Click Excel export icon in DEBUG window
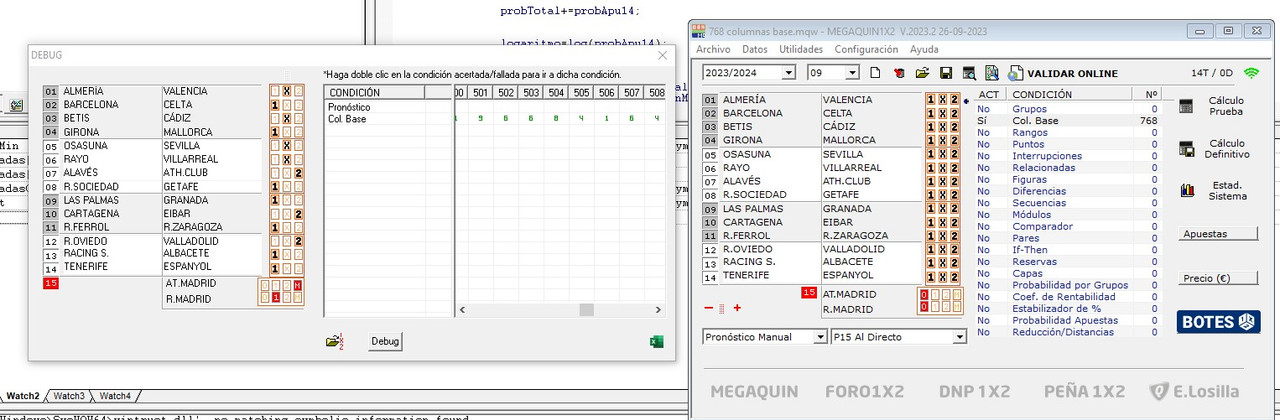This screenshot has height=420, width=1280. tap(657, 342)
